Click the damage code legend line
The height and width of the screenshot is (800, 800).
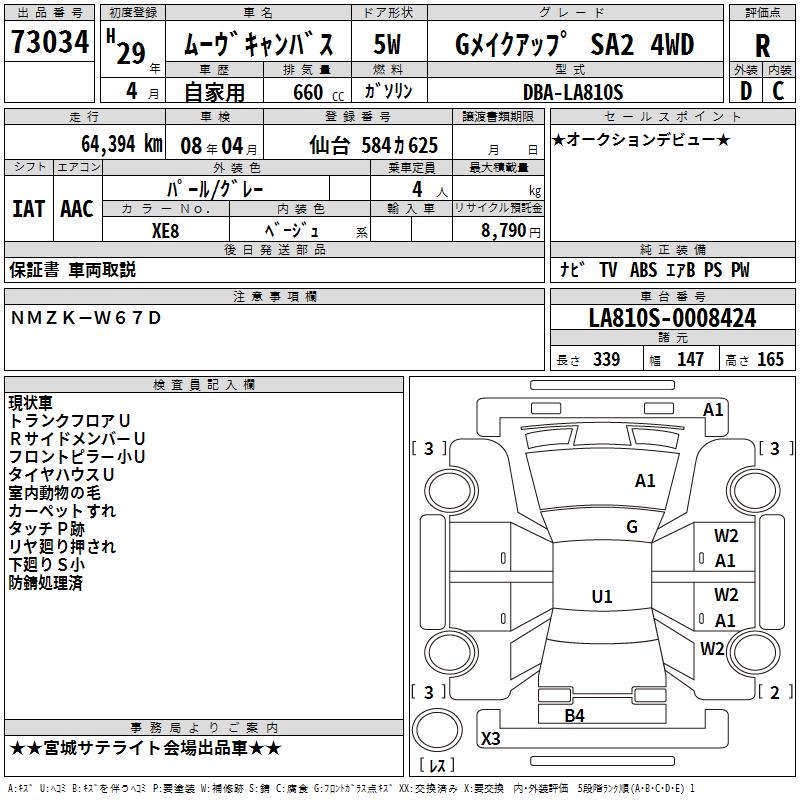coord(352,788)
